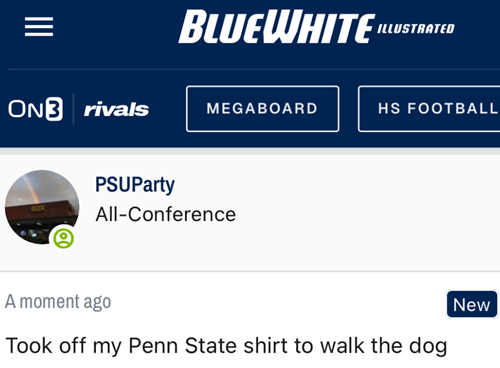Click the boxed 3 in On3 logo

(54, 109)
